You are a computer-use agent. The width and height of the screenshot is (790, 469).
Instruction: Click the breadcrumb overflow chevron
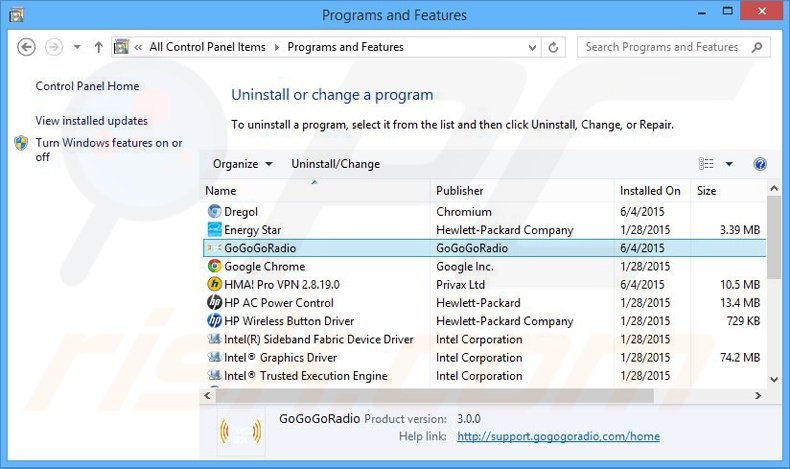click(138, 47)
